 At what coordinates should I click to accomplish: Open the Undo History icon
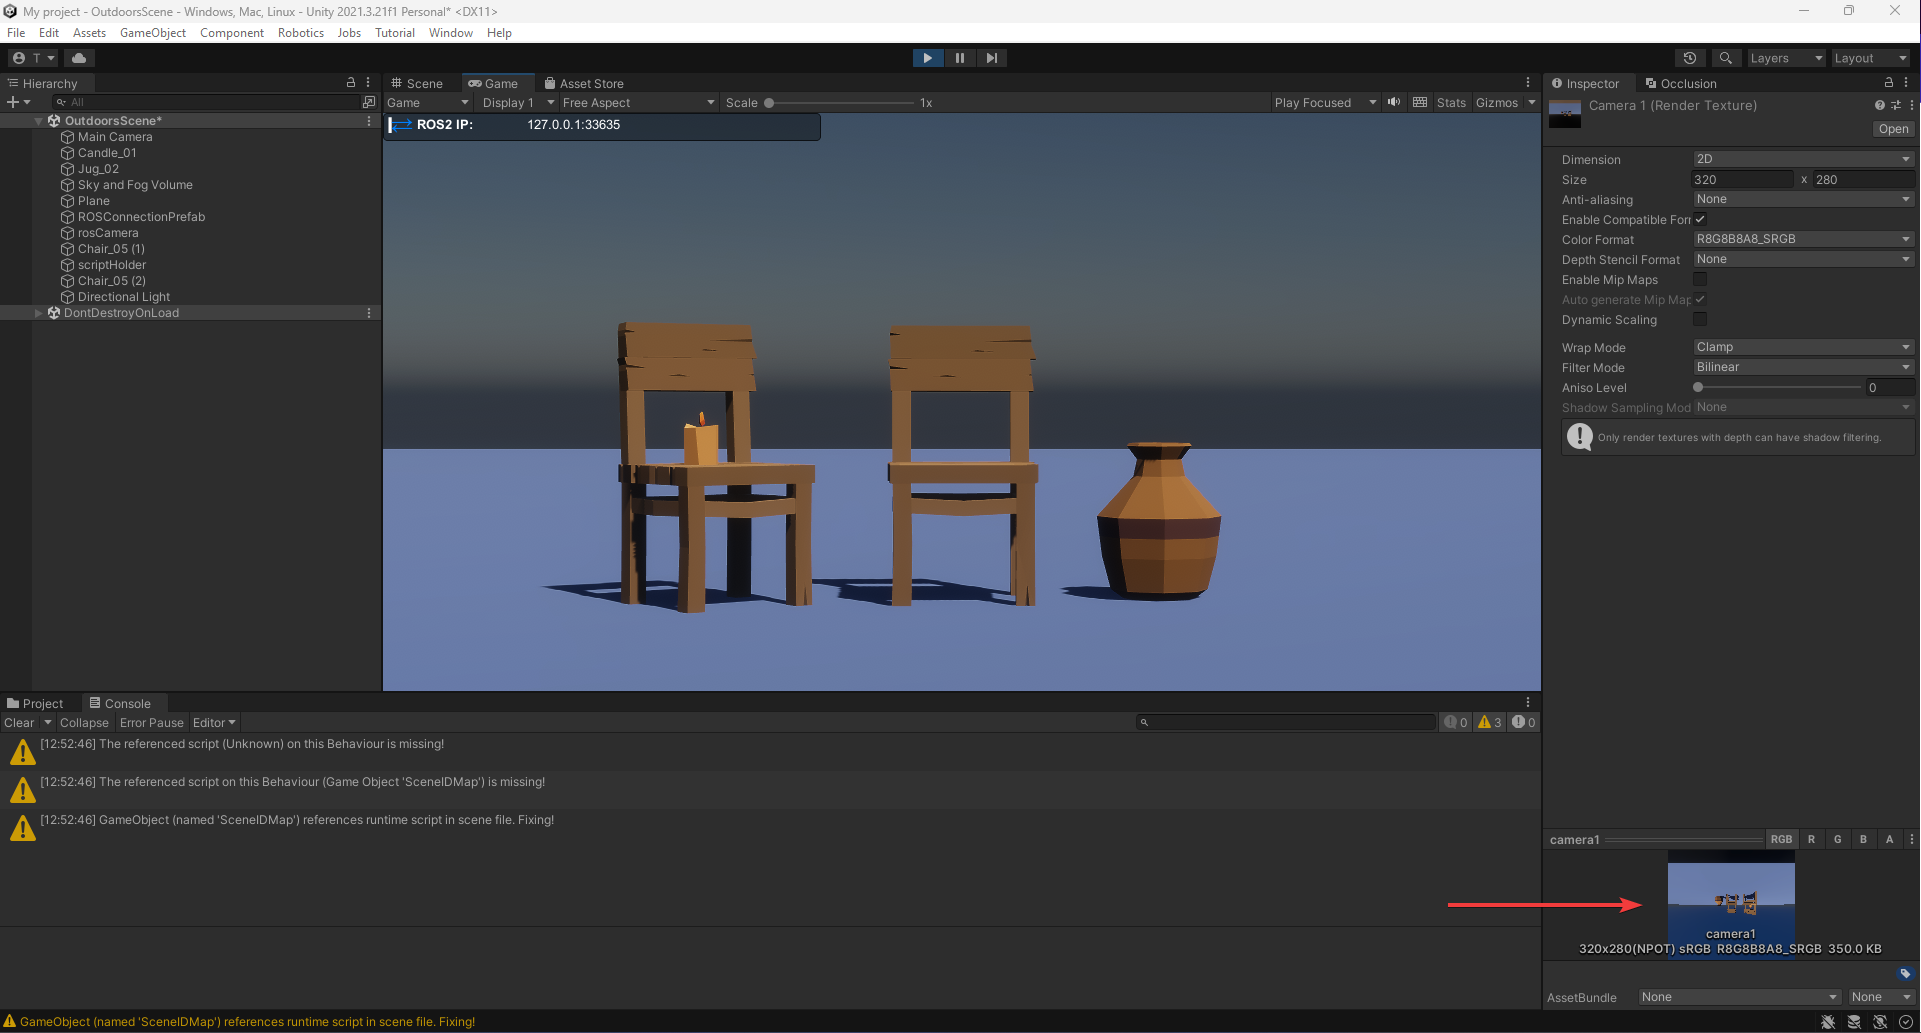pyautogui.click(x=1690, y=58)
